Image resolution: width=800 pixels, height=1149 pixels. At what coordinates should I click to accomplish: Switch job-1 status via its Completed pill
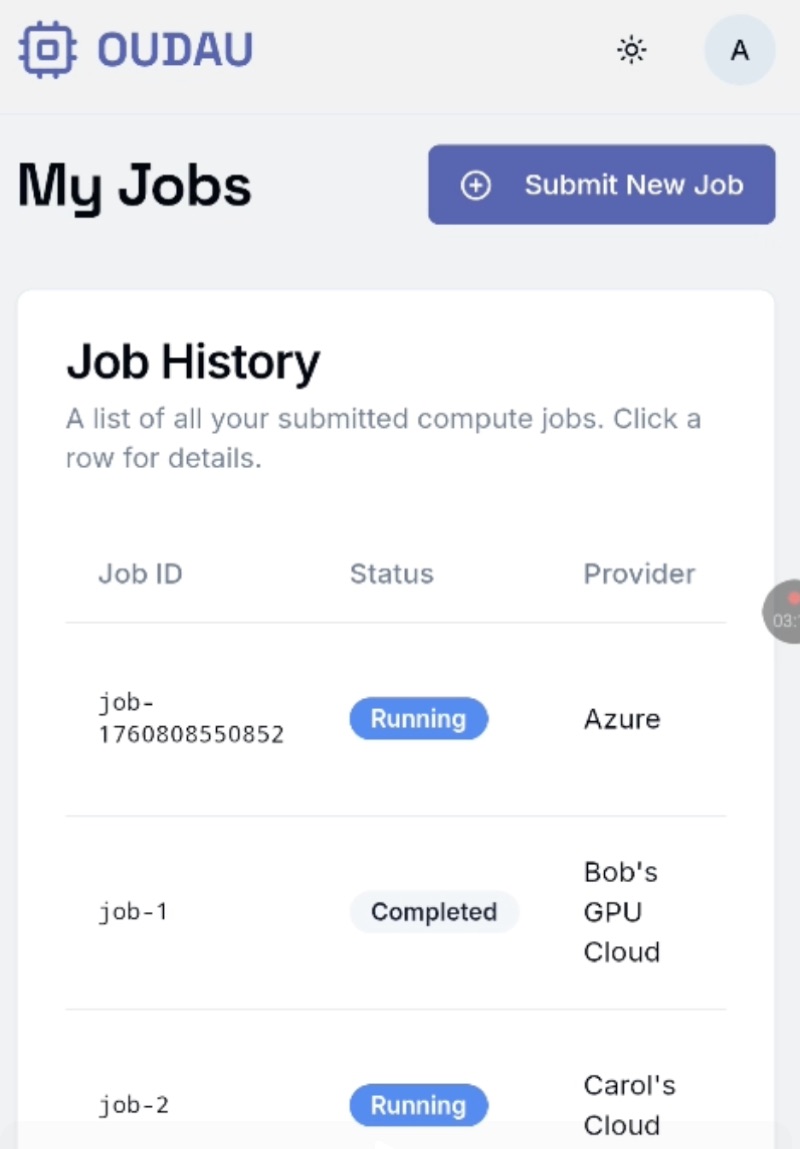[434, 911]
